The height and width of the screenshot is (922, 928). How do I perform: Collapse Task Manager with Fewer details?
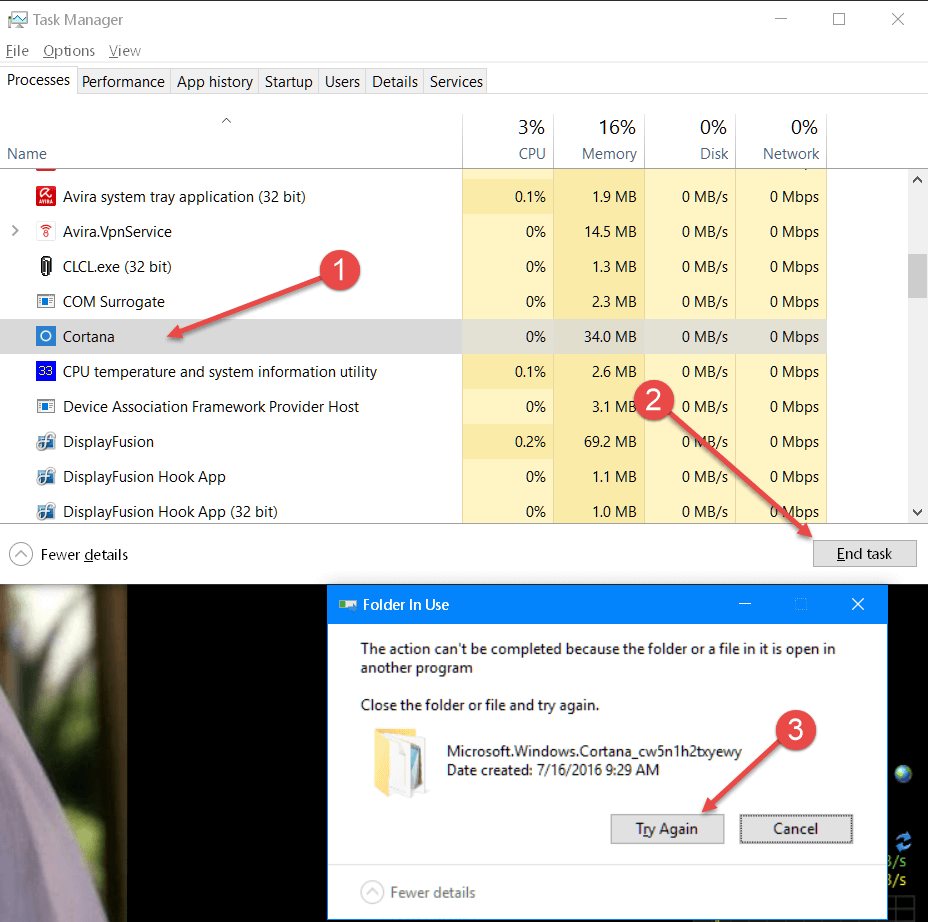point(69,555)
